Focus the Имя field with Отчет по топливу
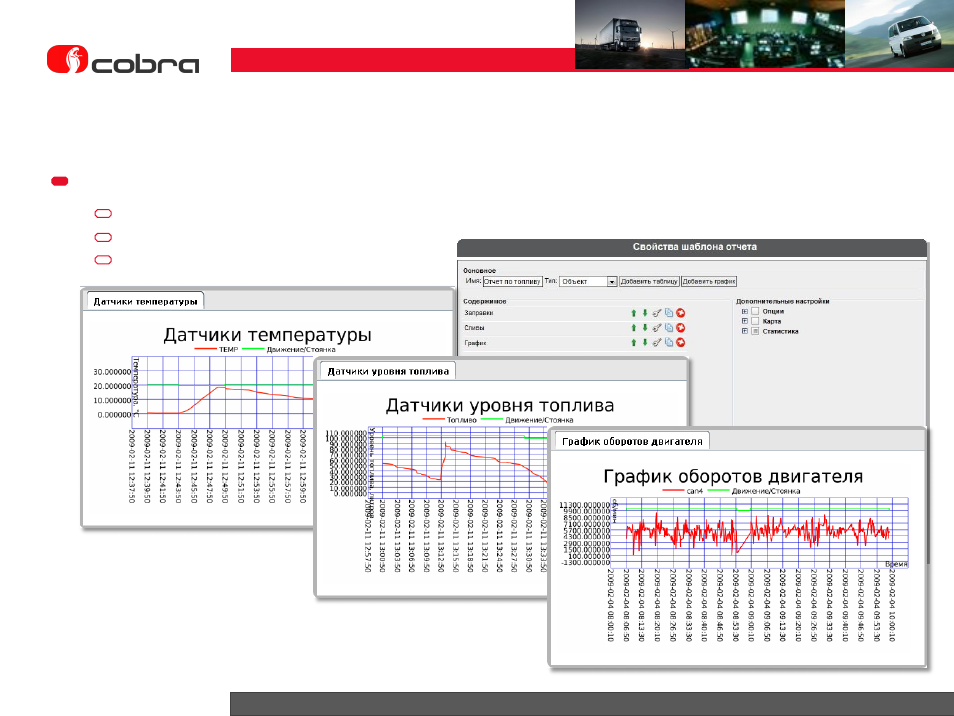Viewport: 954px width, 716px height. point(512,282)
